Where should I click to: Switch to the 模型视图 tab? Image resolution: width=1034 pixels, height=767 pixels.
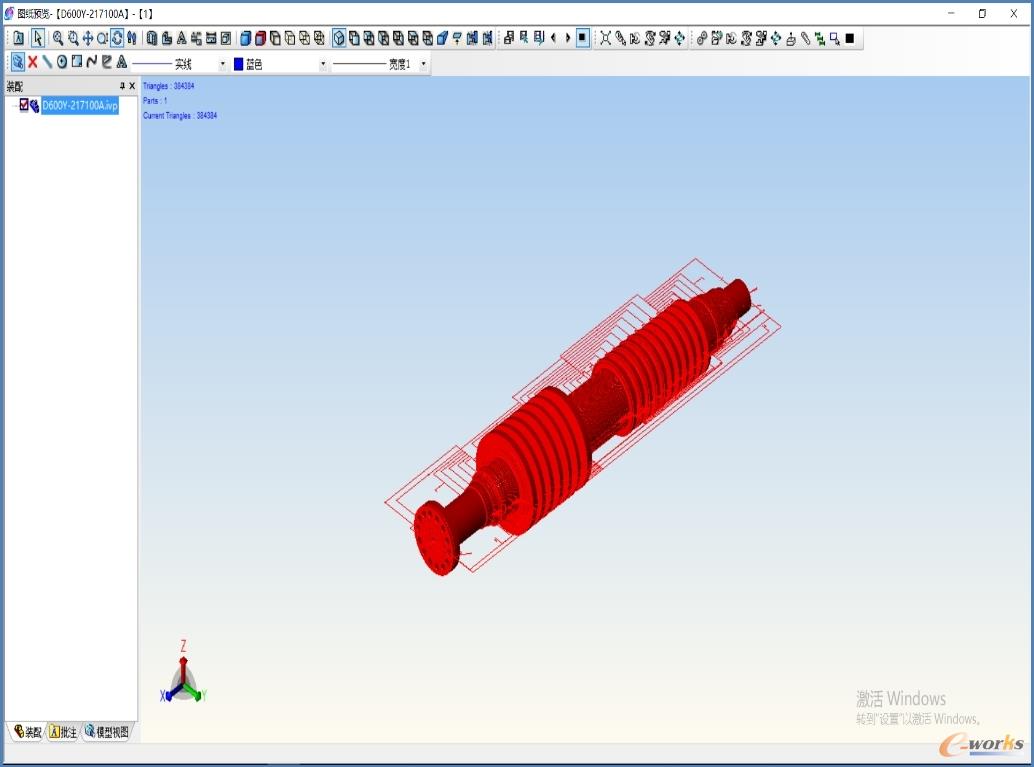point(107,731)
